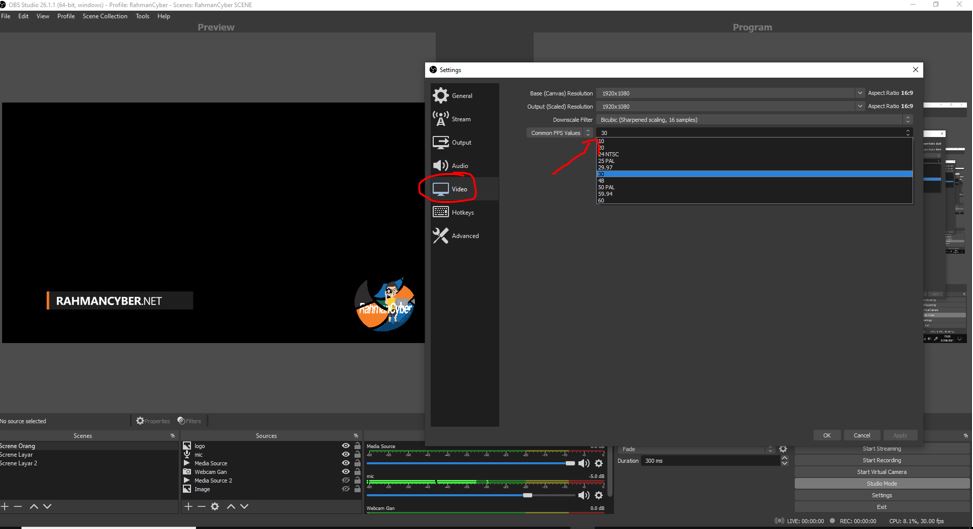The height and width of the screenshot is (529, 973).
Task: Open Downscale Filter dropdown
Action: (x=754, y=119)
